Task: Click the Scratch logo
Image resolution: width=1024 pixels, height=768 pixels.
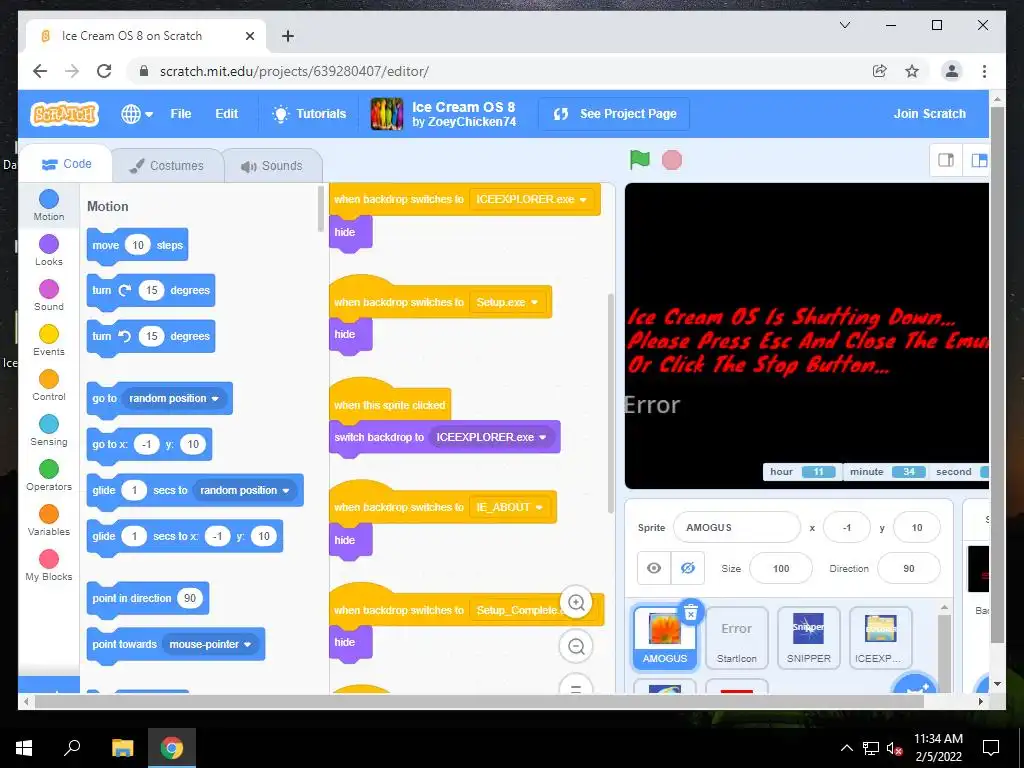Action: coord(64,114)
